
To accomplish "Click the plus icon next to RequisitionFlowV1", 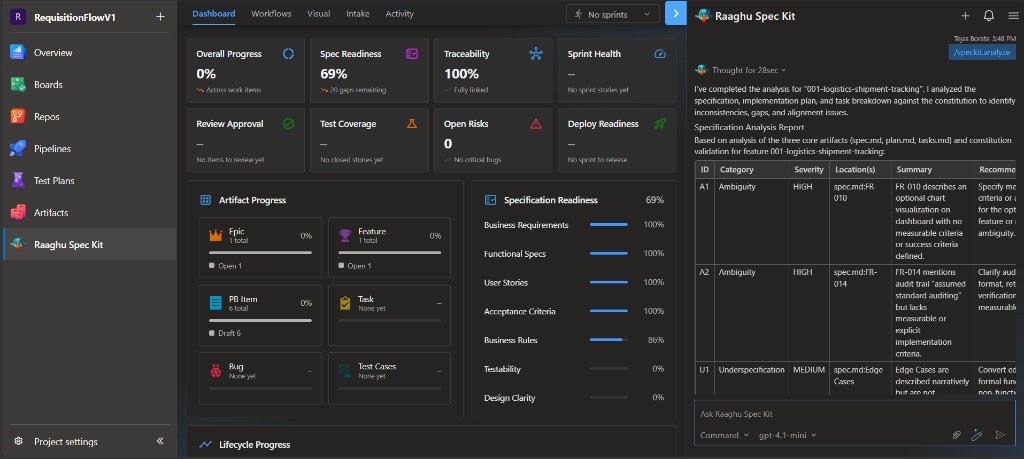I will tap(160, 17).
